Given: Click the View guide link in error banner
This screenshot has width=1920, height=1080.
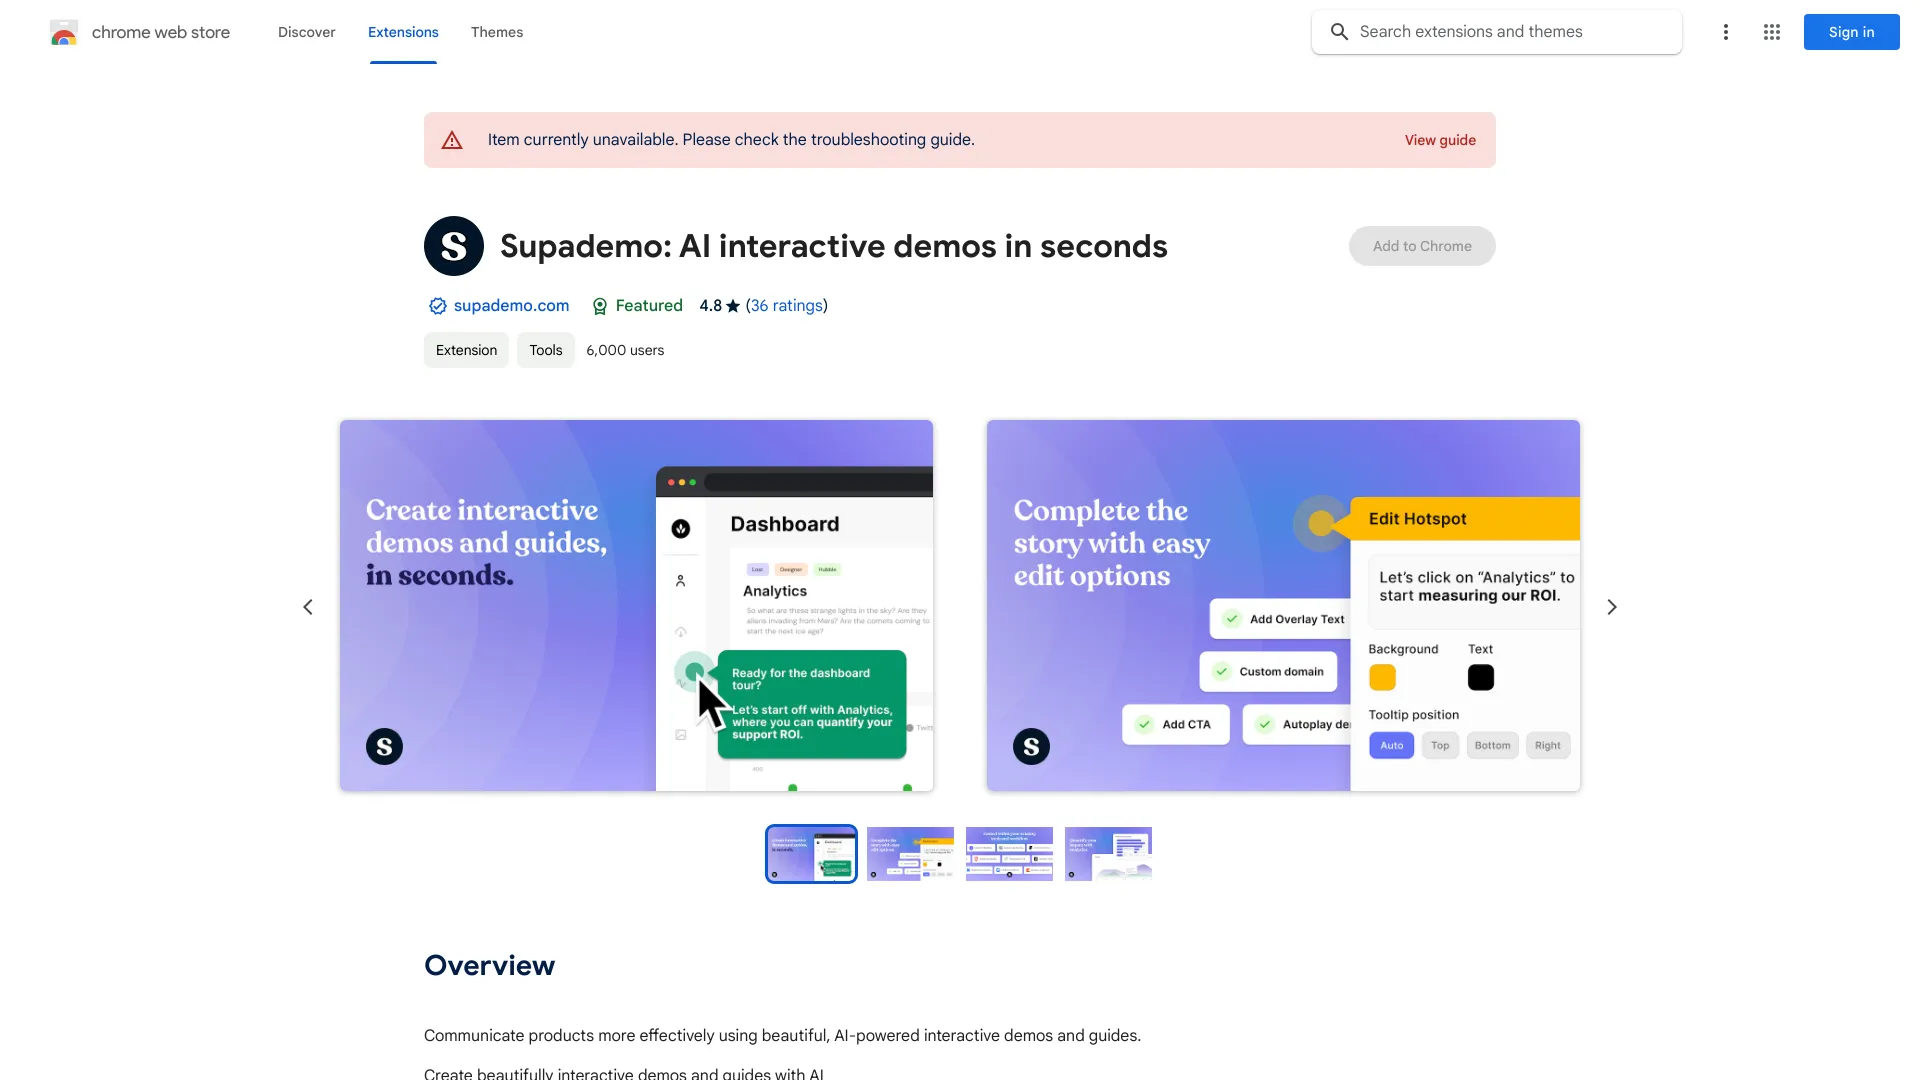Looking at the screenshot, I should pyautogui.click(x=1440, y=140).
